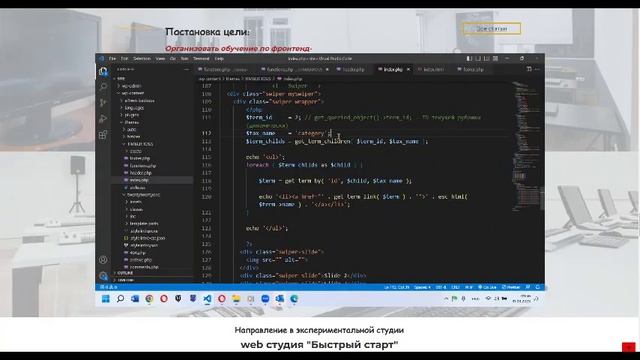Click the Spaces: 4 indentation setting

(422, 287)
